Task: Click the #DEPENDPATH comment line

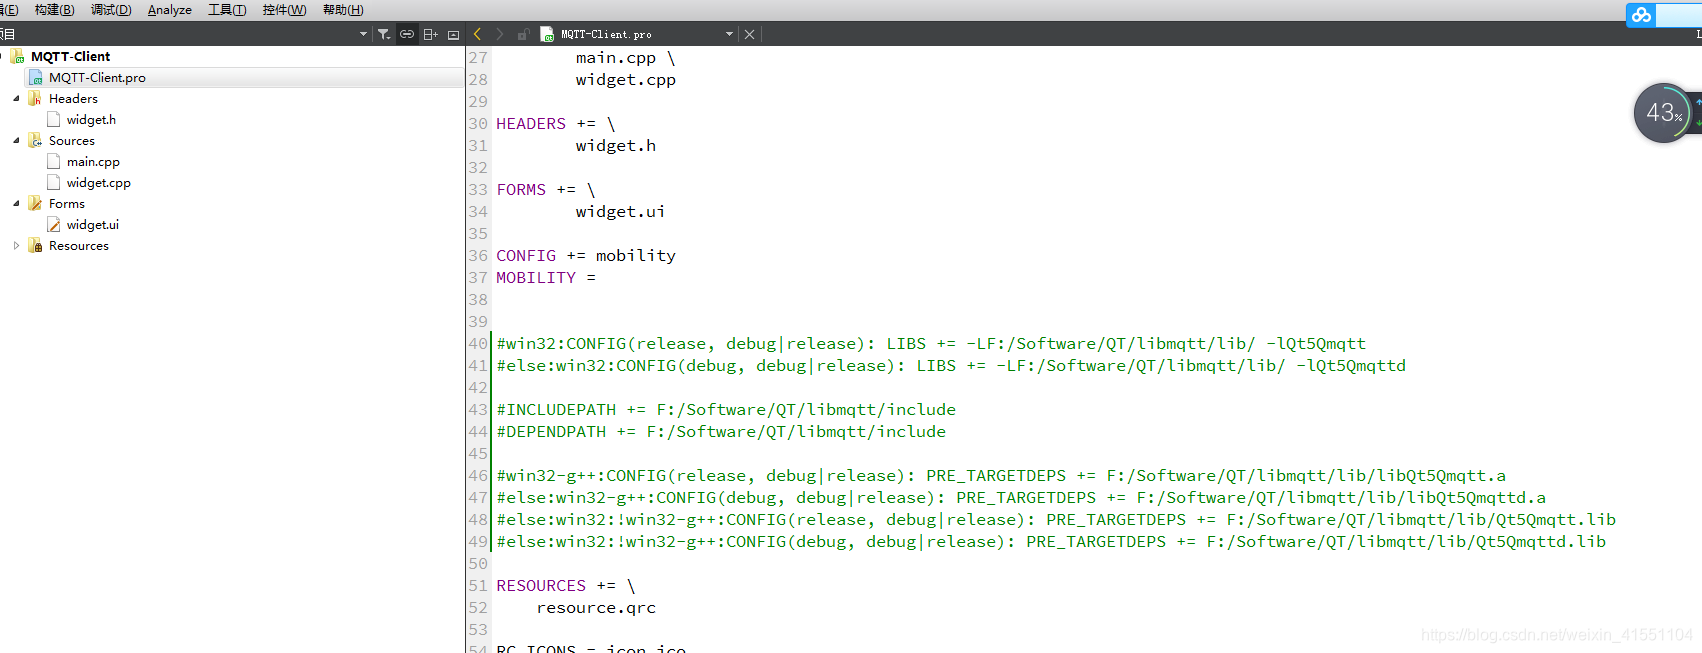Action: 721,432
